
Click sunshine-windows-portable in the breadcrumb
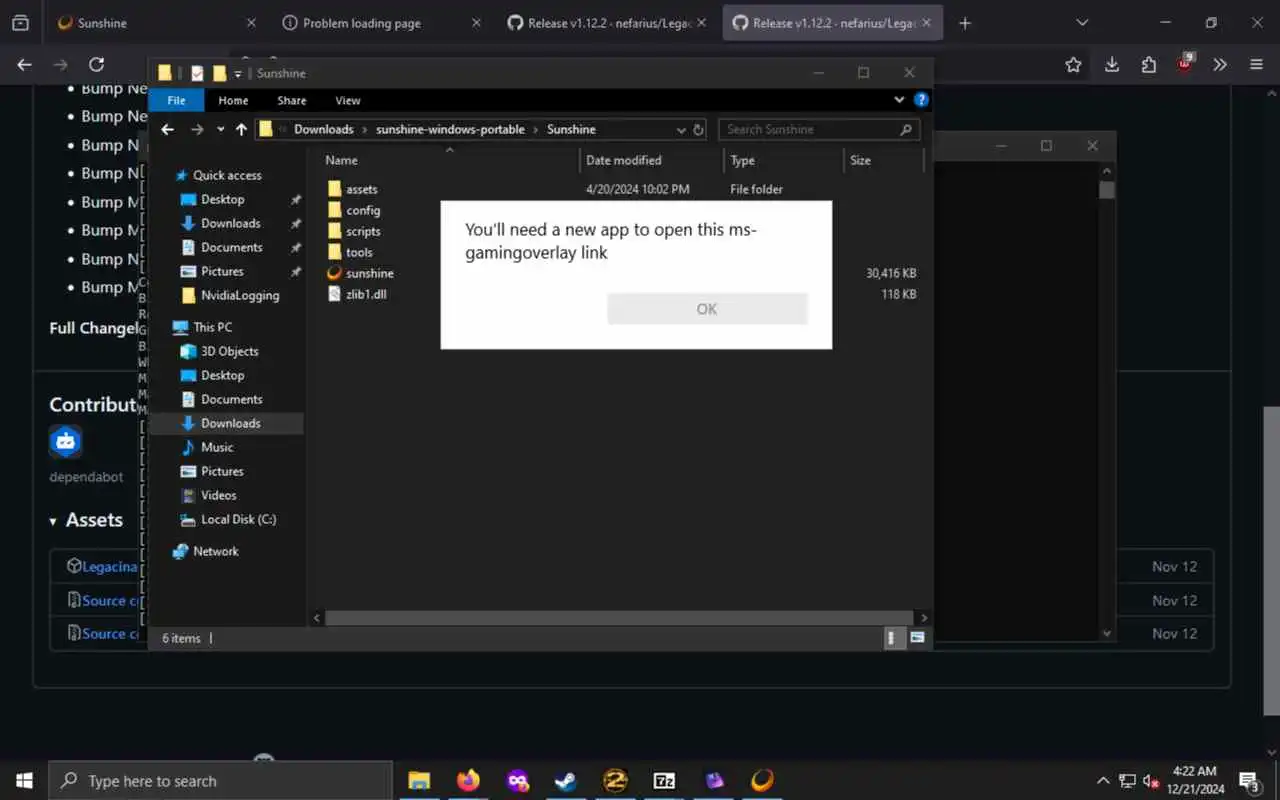point(450,129)
